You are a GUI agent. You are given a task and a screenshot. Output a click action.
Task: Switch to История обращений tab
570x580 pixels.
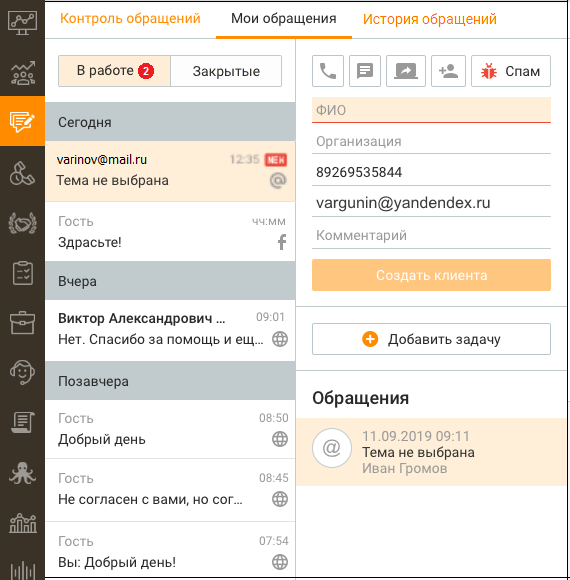[429, 19]
